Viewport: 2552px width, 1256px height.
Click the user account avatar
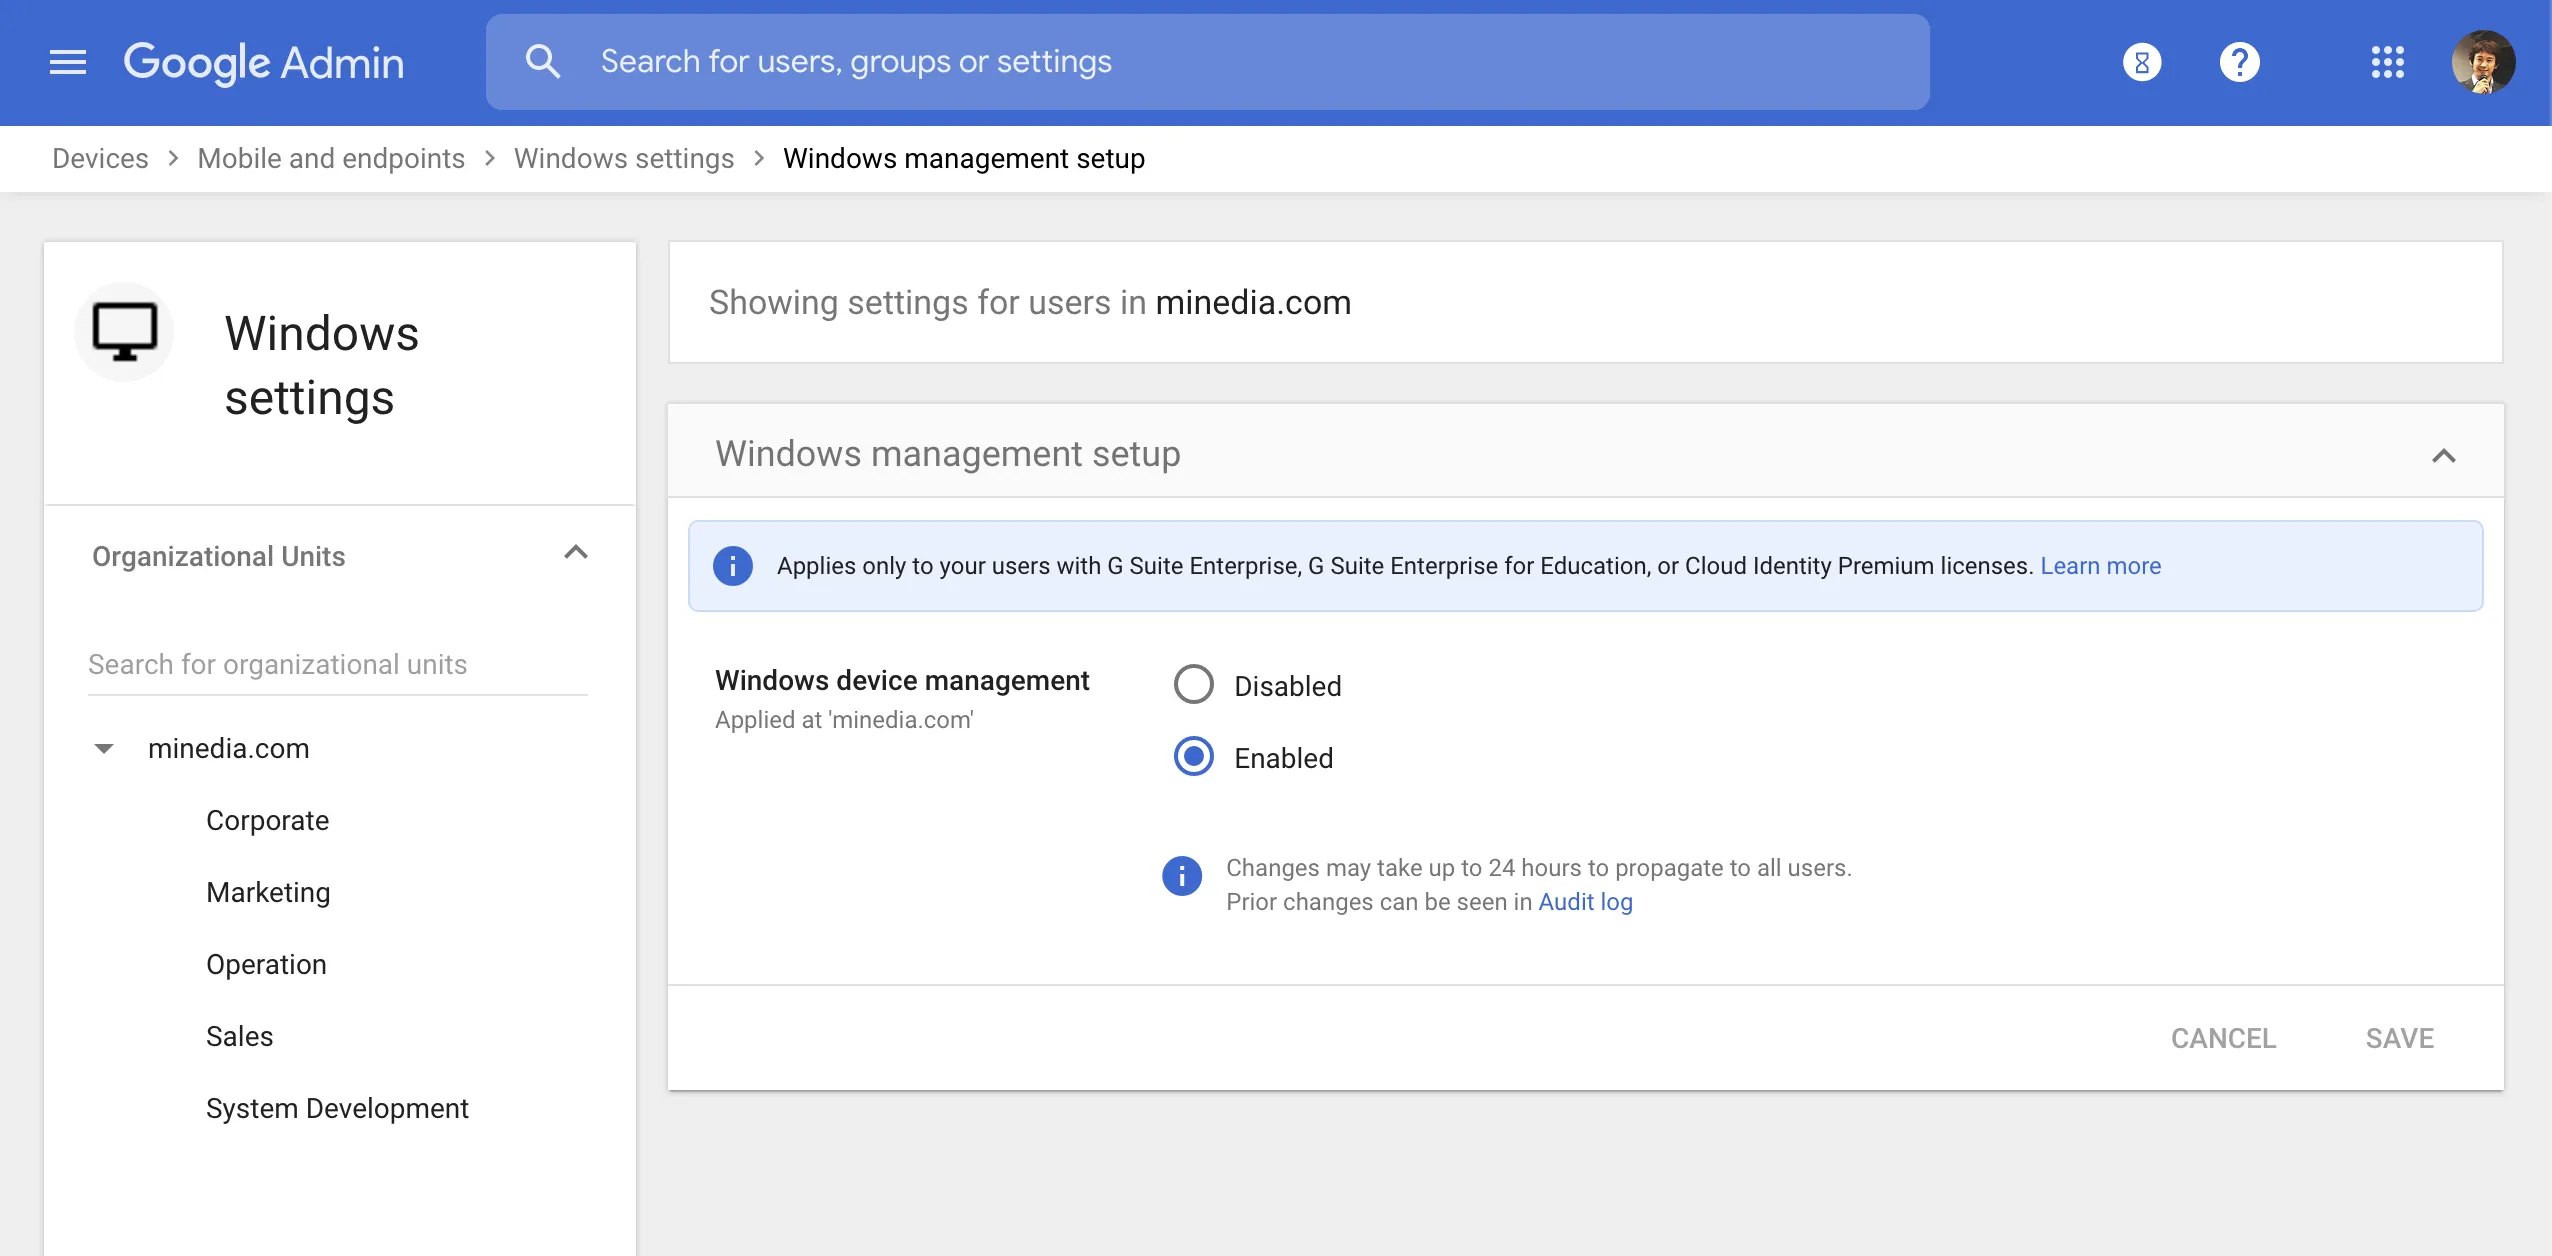2482,62
